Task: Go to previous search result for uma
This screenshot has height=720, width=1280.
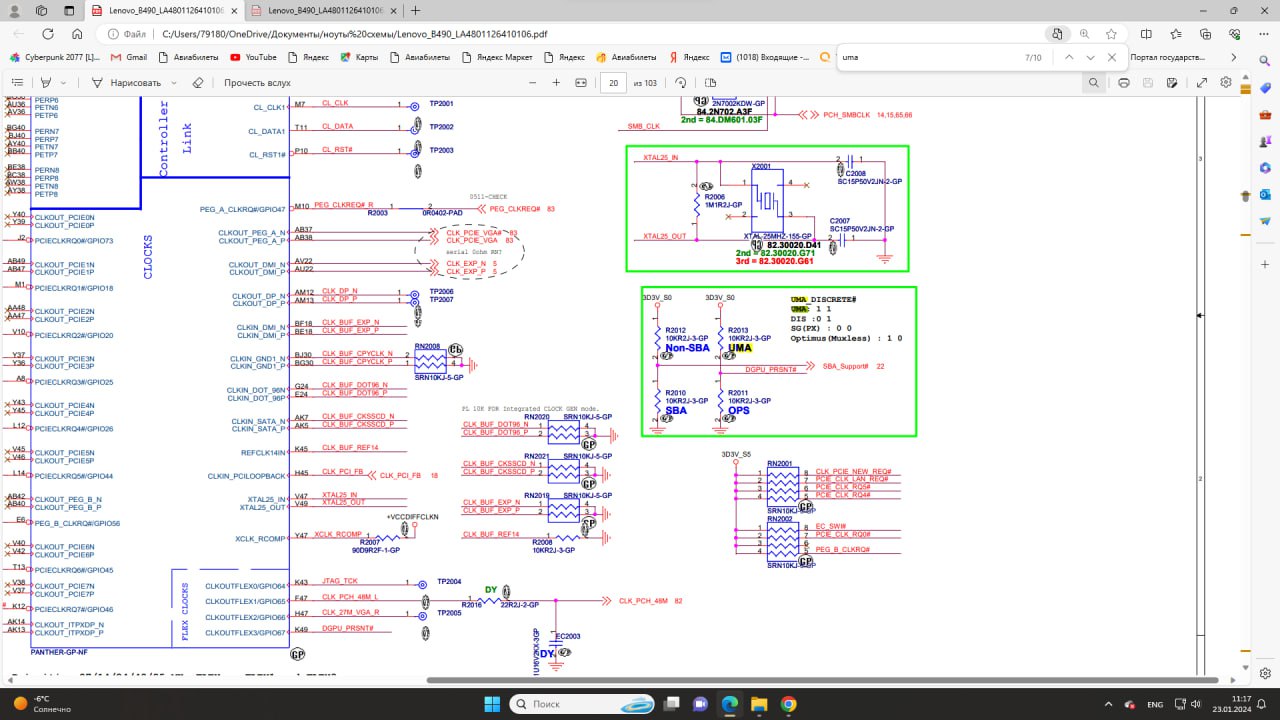Action: (1068, 57)
